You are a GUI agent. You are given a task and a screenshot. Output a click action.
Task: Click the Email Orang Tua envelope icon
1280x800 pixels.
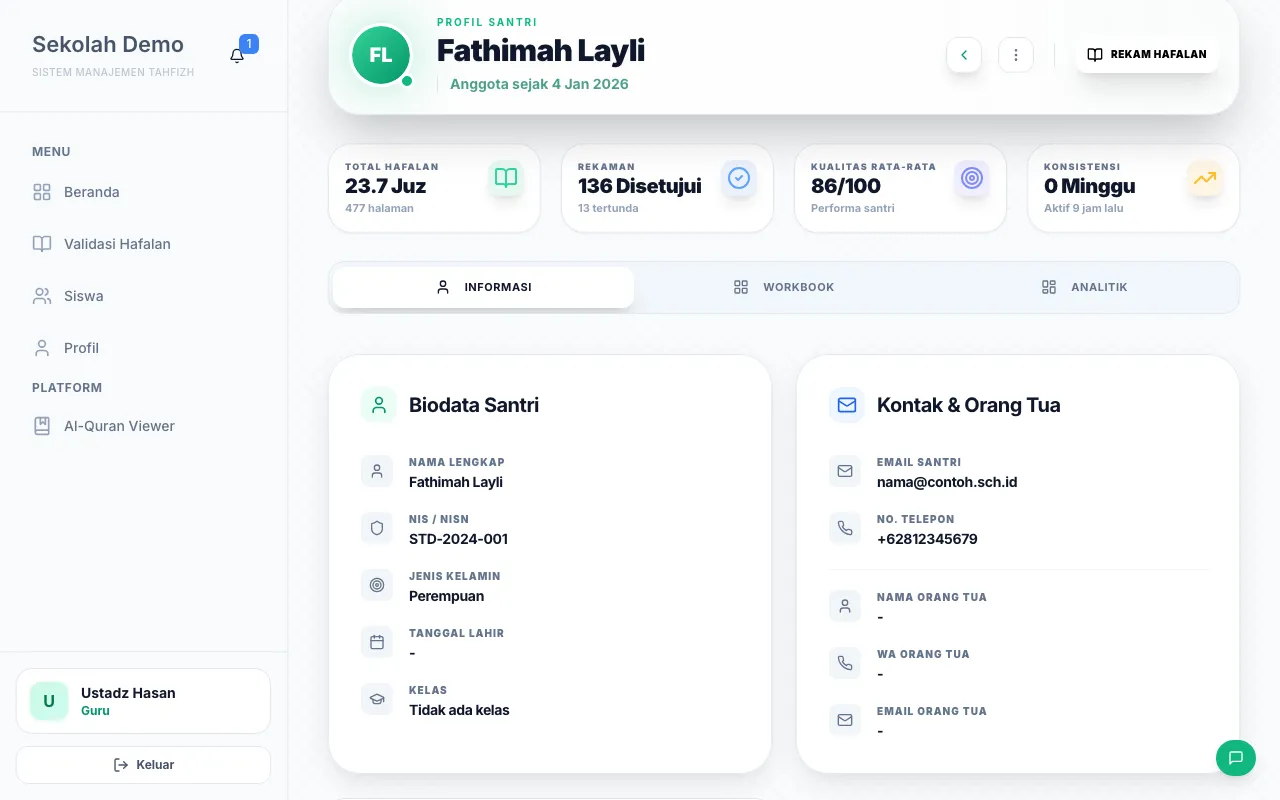[x=845, y=720]
